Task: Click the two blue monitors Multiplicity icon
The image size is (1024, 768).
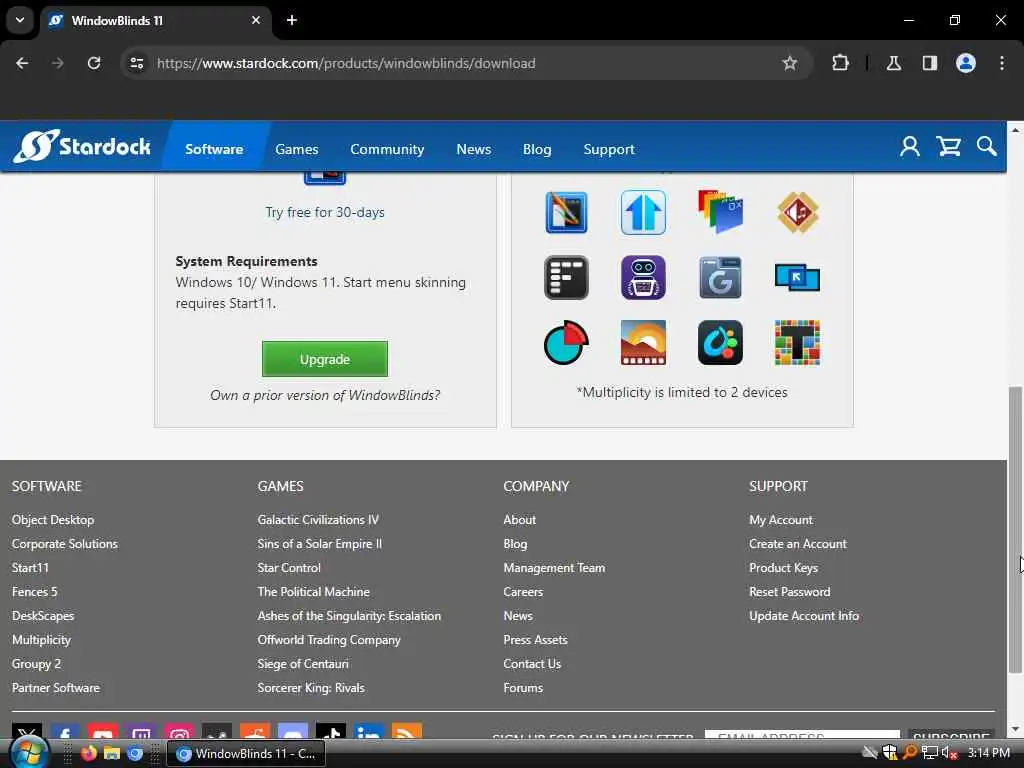Action: 797,278
